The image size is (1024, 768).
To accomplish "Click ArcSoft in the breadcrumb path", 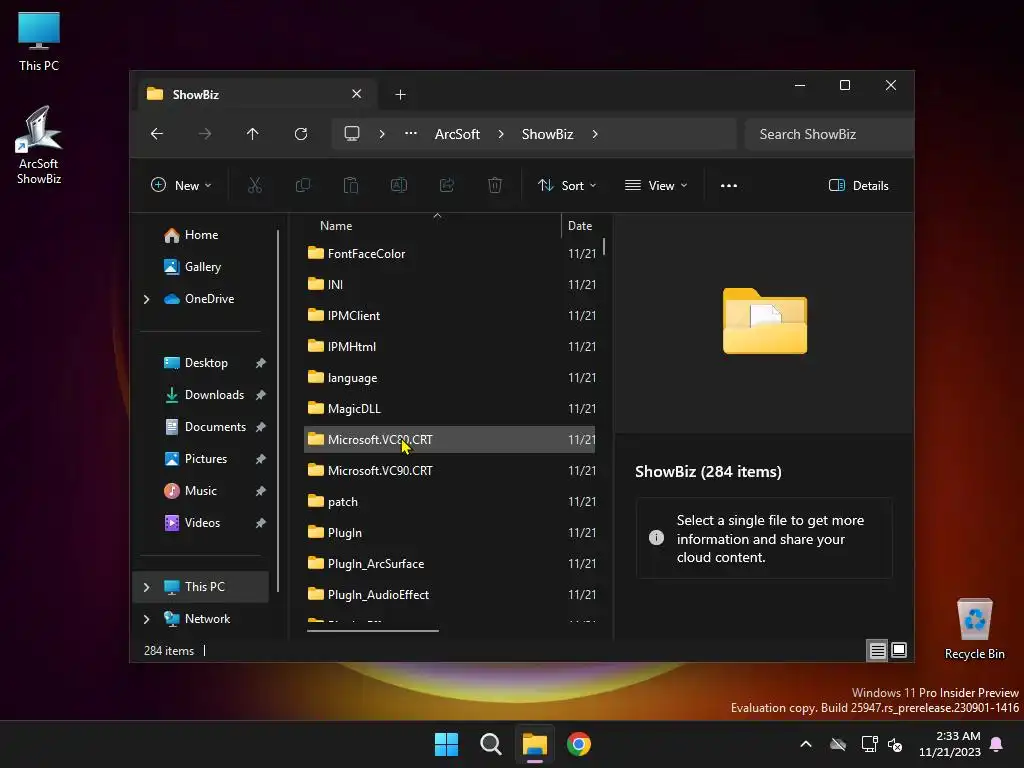I will click(457, 134).
